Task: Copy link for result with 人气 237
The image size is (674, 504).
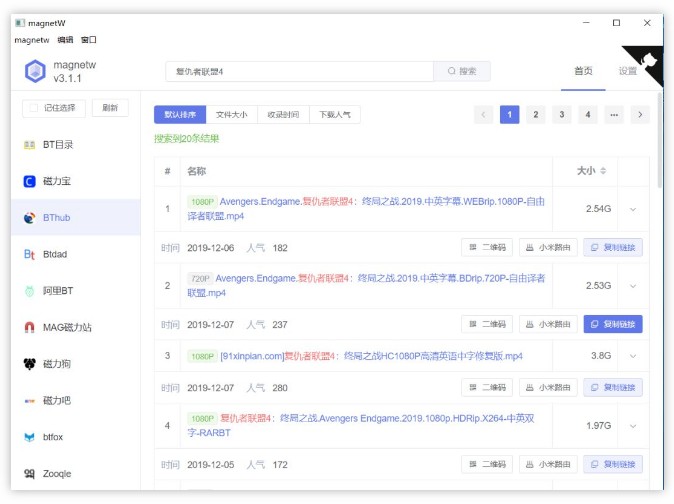Action: (x=613, y=324)
